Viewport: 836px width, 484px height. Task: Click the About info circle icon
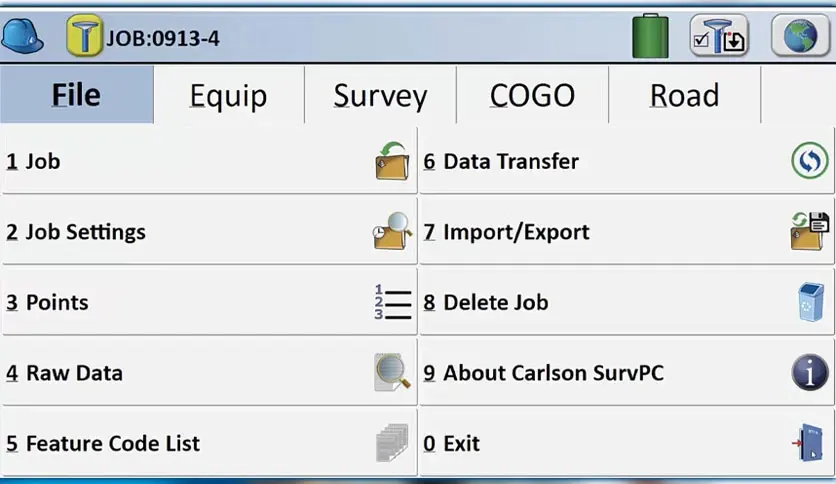[x=810, y=372]
